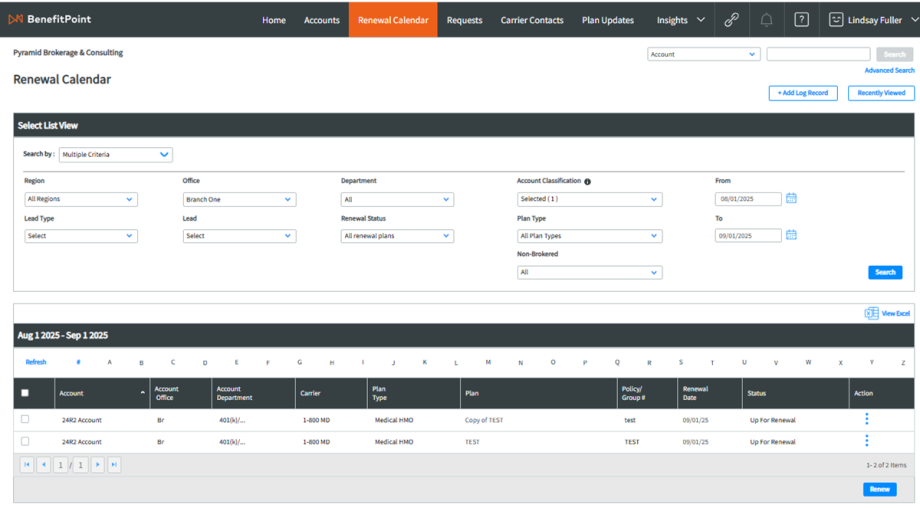Open the quick links chain icon
Image resolution: width=920 pixels, height=508 pixels.
[x=731, y=20]
